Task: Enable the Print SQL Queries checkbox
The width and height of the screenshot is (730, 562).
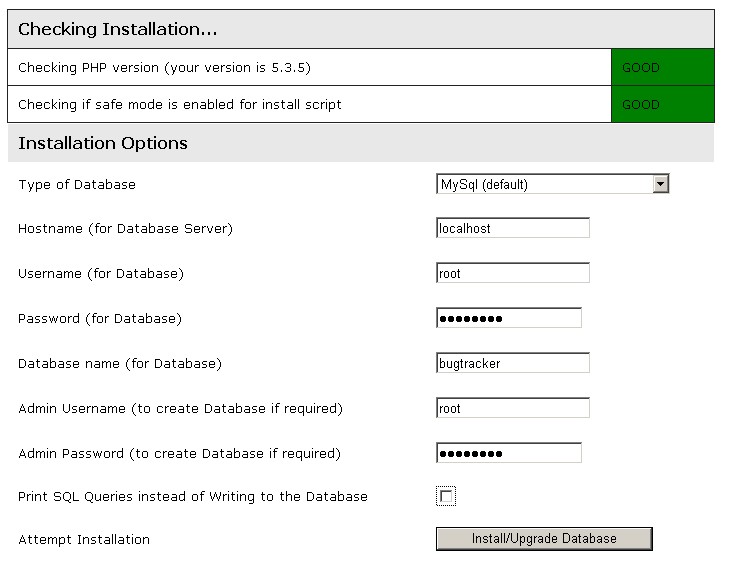Action: (447, 497)
